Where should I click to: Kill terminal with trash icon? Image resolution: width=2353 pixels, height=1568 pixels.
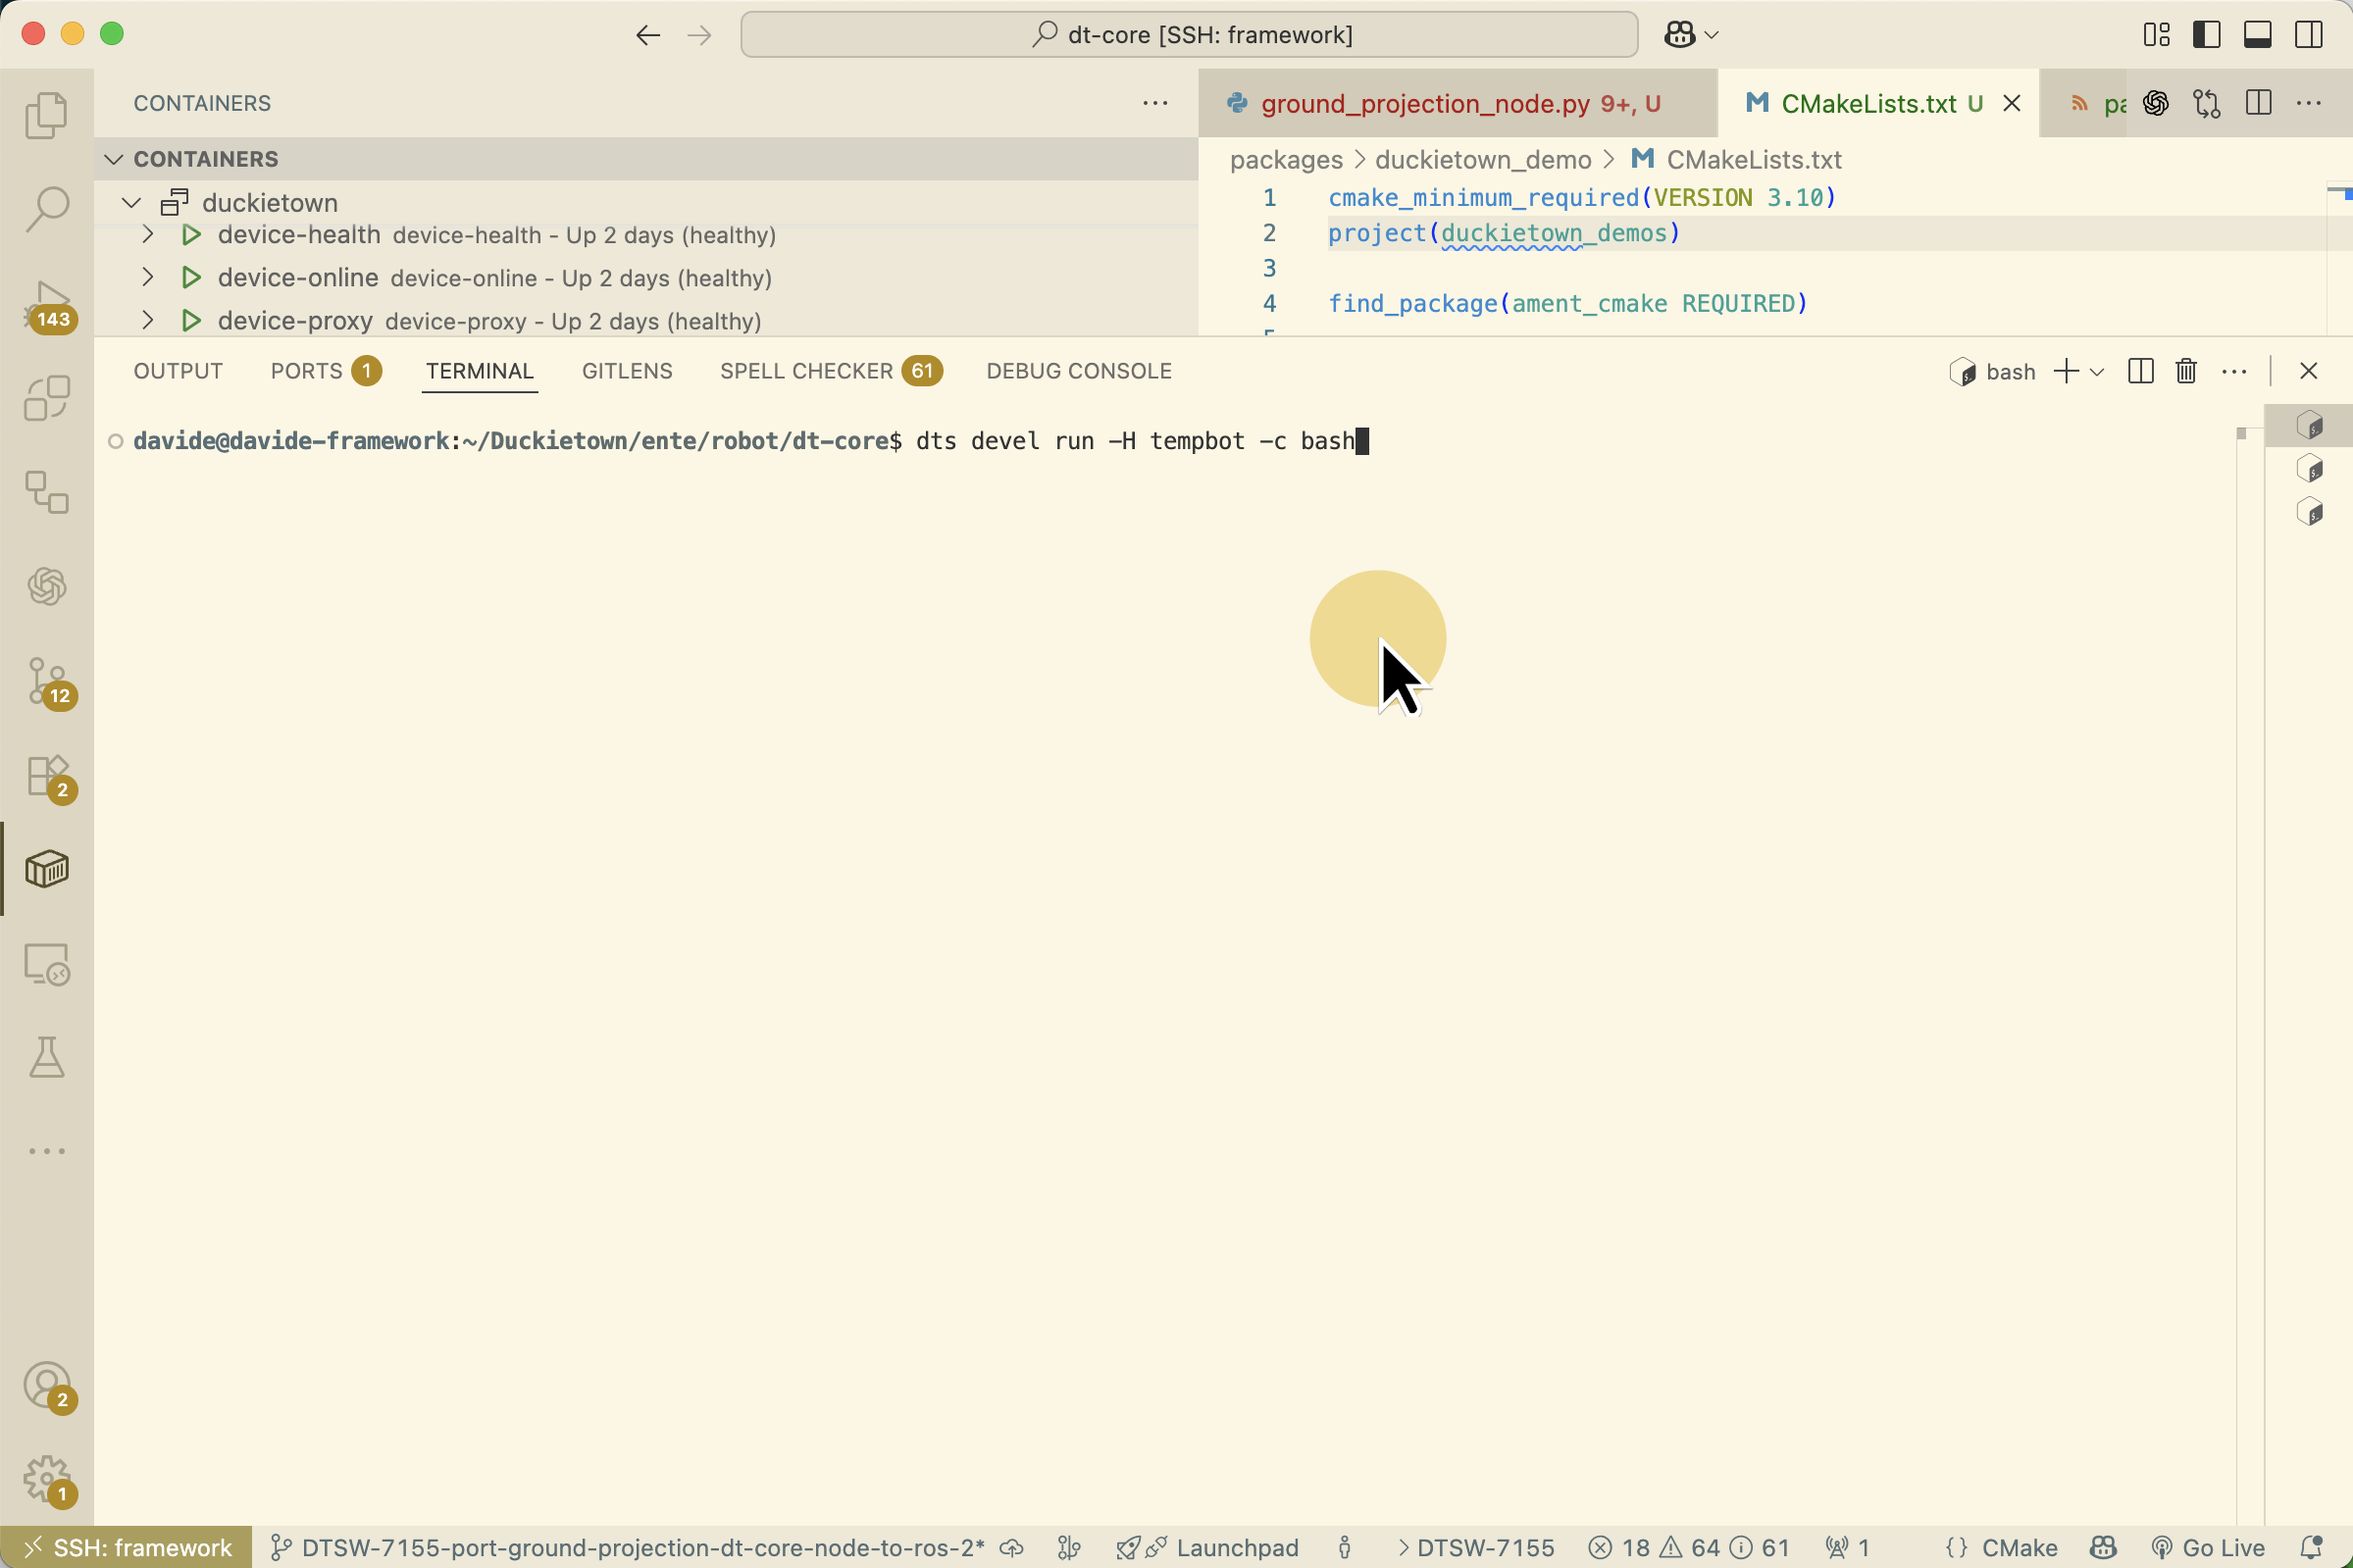click(x=2186, y=371)
